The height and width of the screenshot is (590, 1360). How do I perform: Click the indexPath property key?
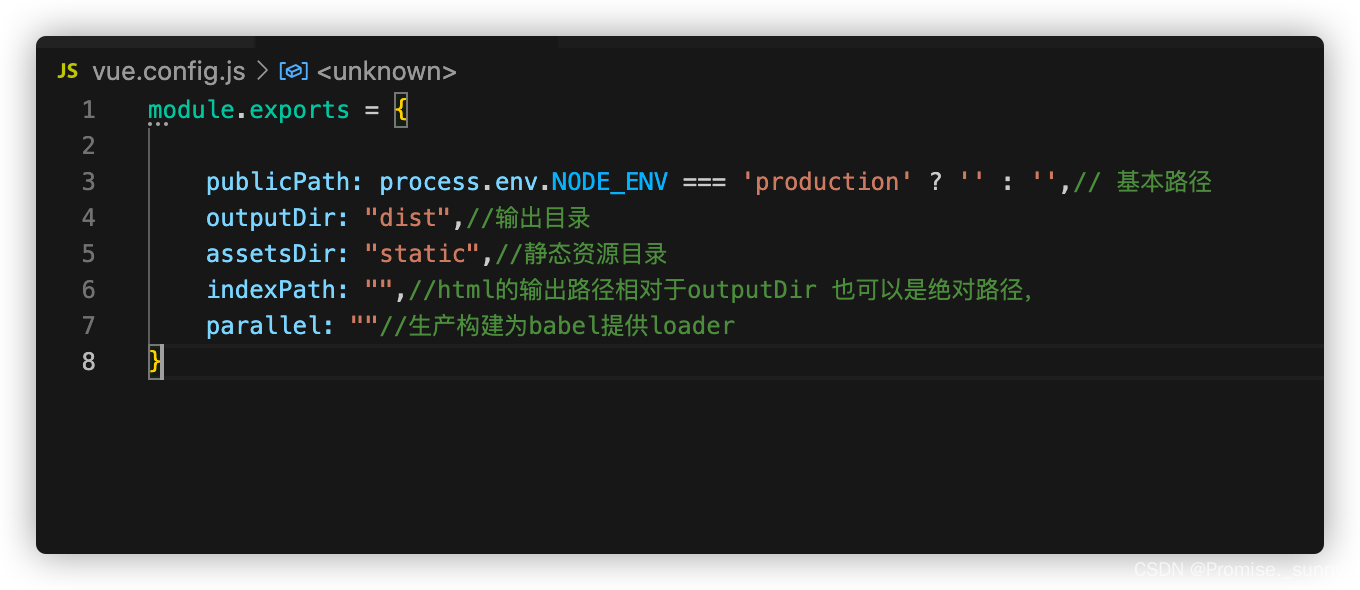pos(271,290)
